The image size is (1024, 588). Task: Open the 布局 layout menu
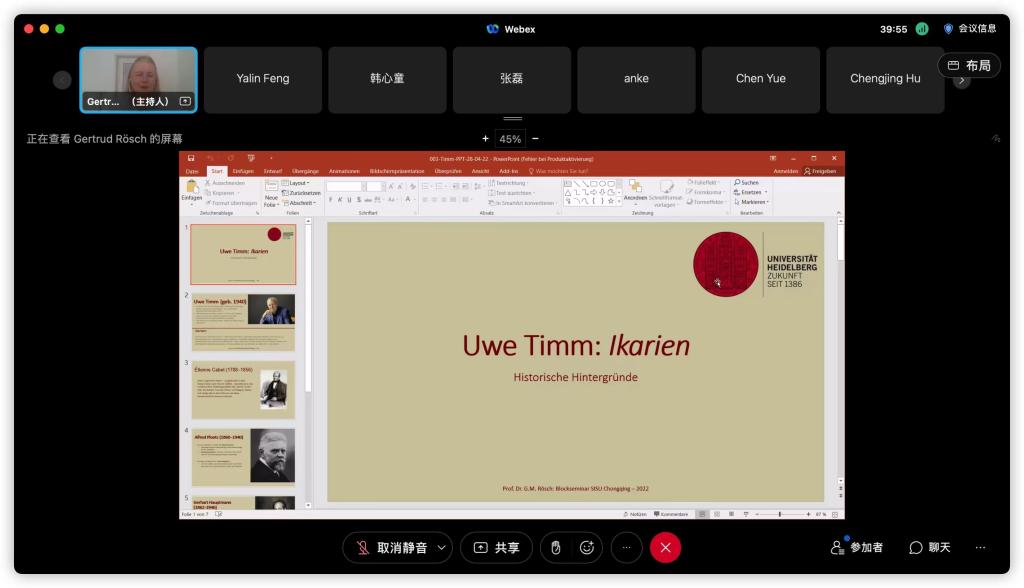(x=968, y=65)
